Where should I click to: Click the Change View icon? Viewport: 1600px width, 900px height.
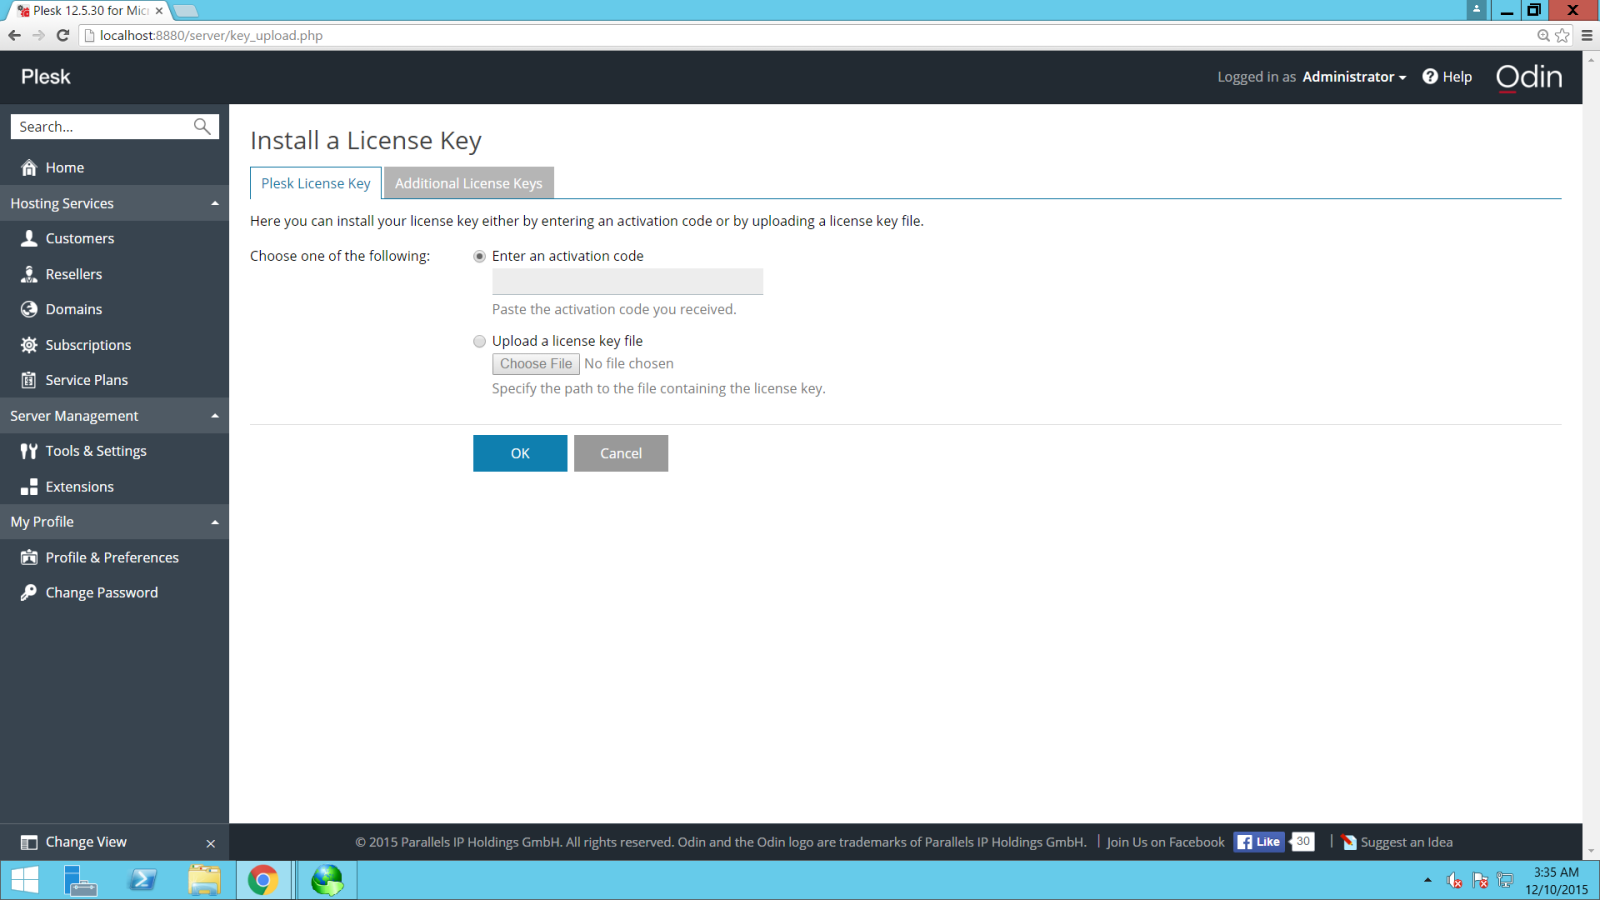(29, 842)
